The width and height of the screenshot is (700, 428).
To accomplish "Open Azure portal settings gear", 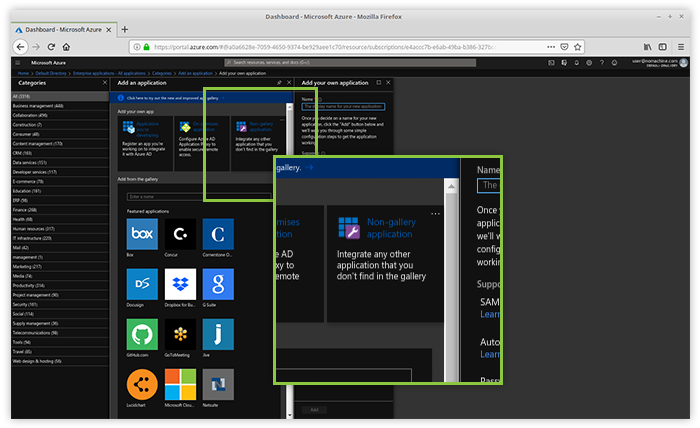I will tap(589, 63).
